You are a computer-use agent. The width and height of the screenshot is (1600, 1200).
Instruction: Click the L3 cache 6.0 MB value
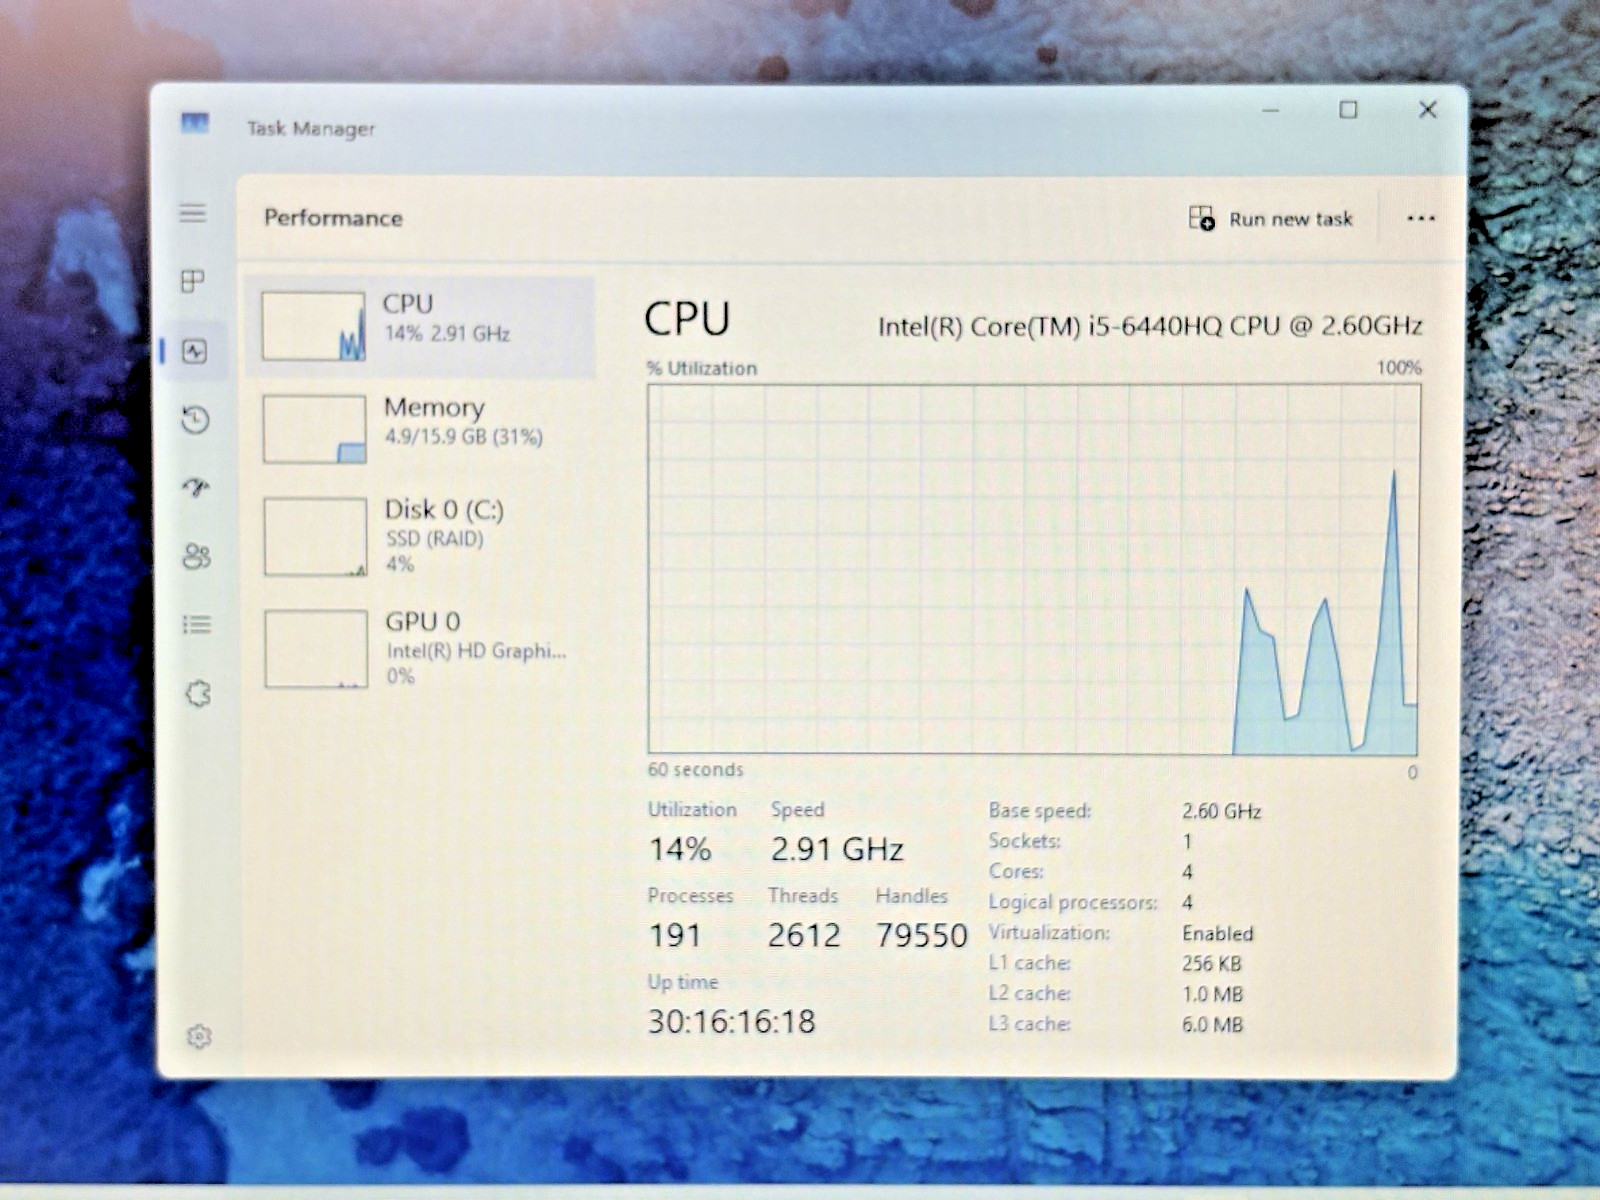point(1212,1024)
